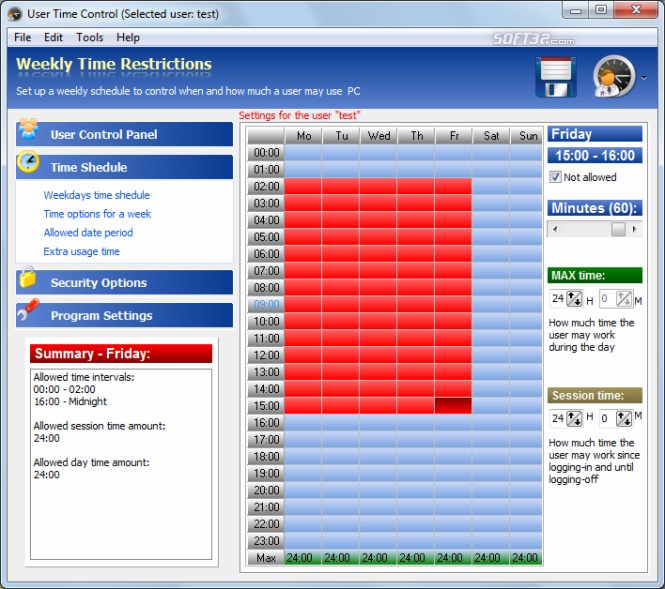665x589 pixels.
Task: Click the application icon in title bar
Action: 14,14
